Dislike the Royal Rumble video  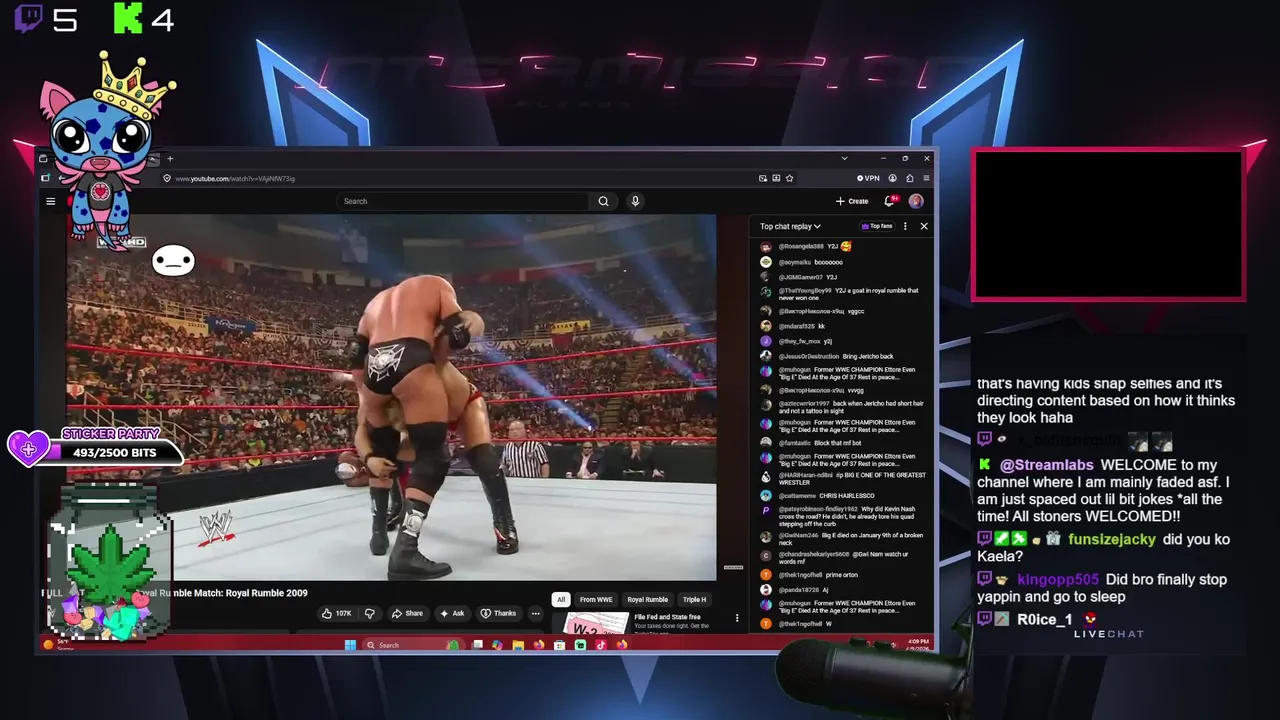point(369,613)
